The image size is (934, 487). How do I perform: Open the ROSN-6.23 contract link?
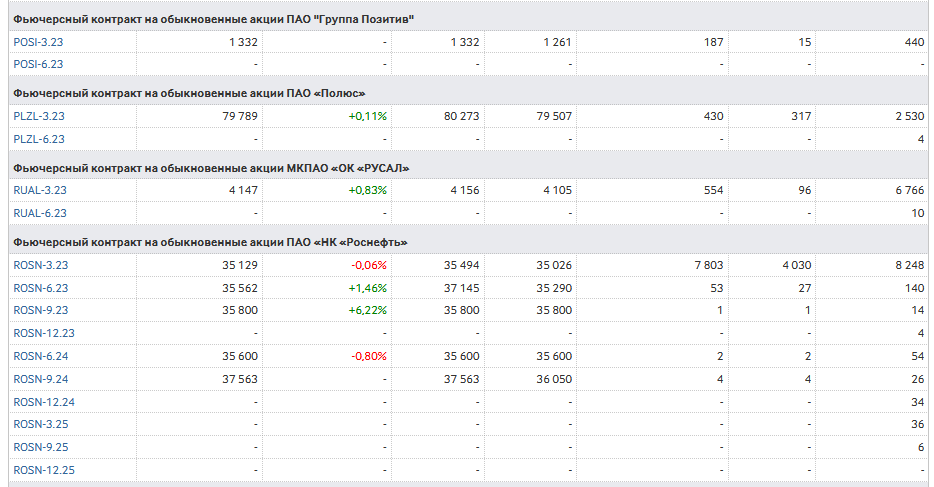[41, 288]
